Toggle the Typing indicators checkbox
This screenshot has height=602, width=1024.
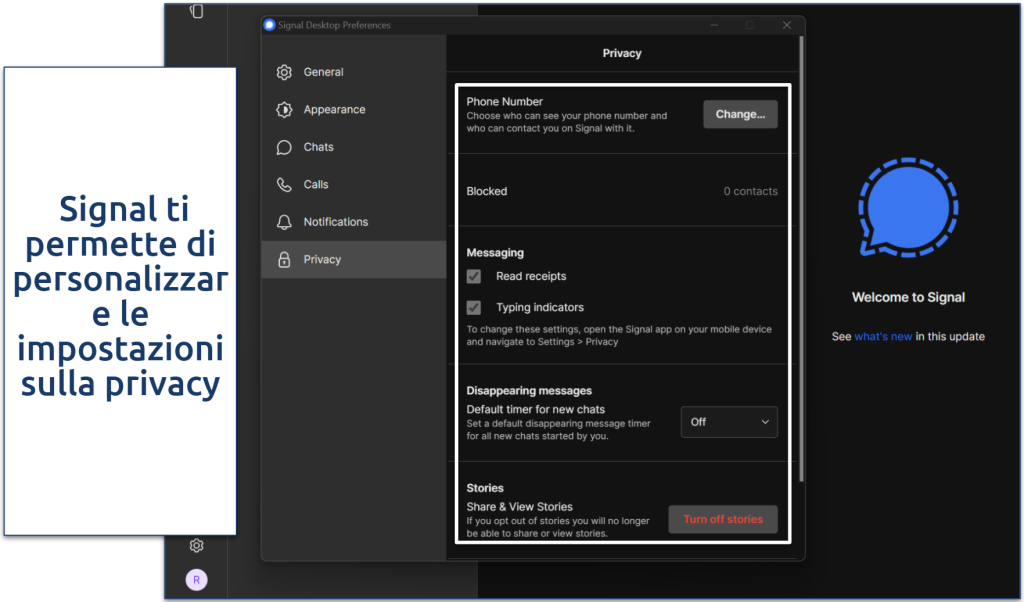[x=474, y=308]
